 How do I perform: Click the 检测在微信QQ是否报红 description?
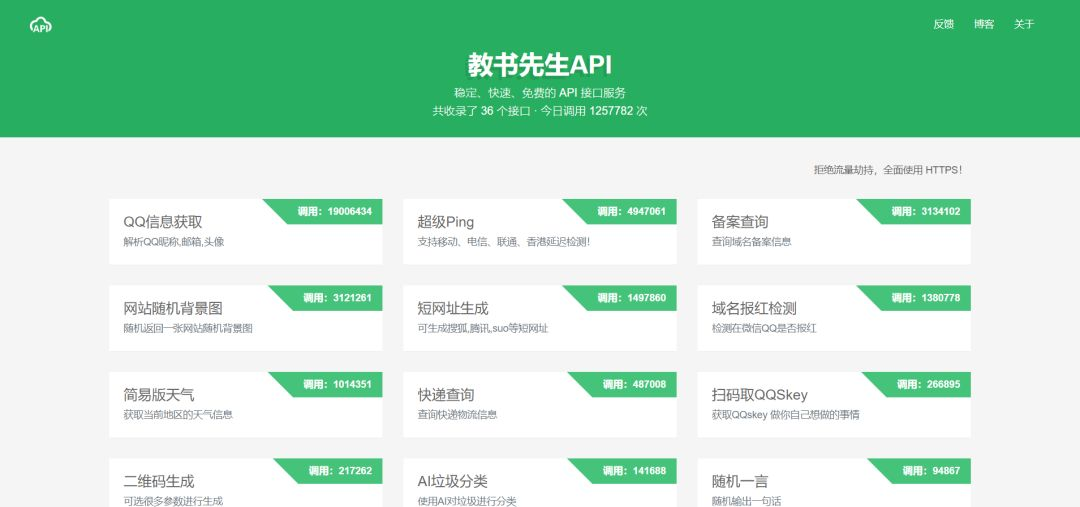[x=764, y=329]
